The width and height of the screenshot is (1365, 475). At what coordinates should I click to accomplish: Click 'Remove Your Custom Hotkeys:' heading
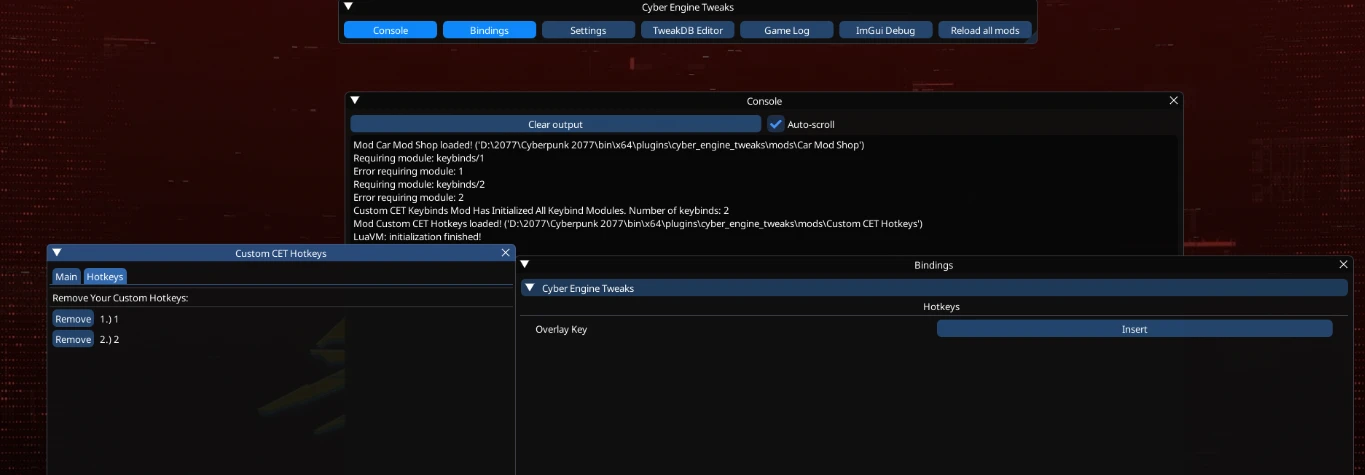click(x=120, y=298)
